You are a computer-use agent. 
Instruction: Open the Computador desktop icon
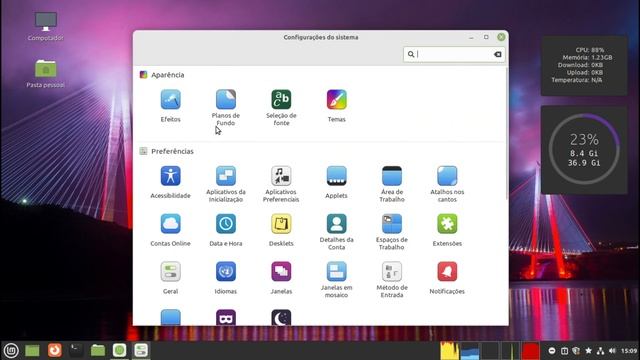tap(46, 26)
